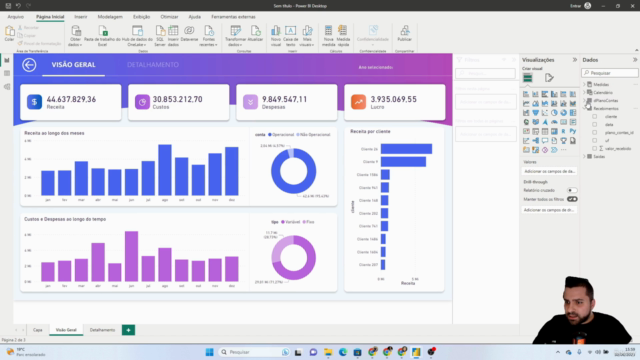This screenshot has height=360, width=640.
Task: Click the Atualizar refresh icon
Action: 255,33
